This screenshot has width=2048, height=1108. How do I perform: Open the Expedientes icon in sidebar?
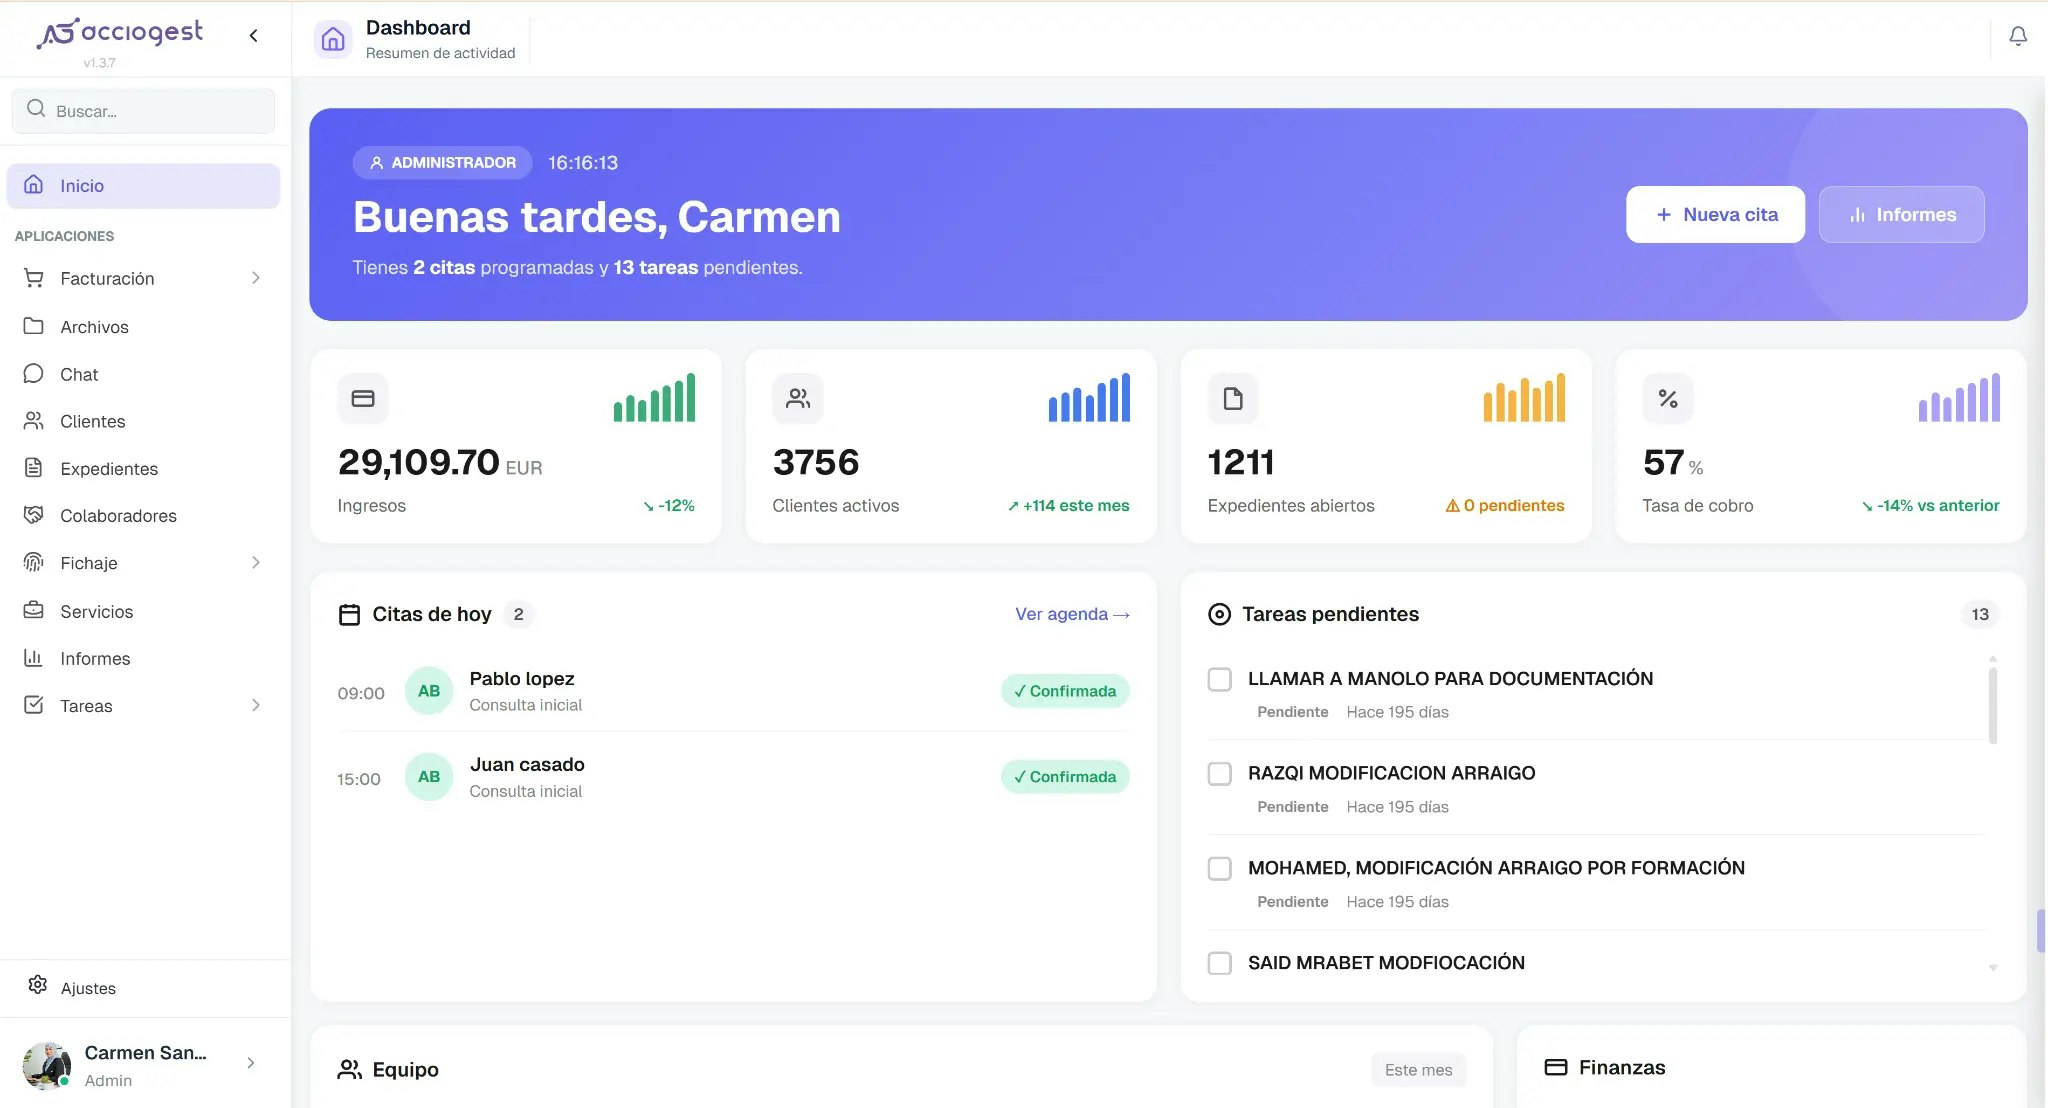point(34,468)
